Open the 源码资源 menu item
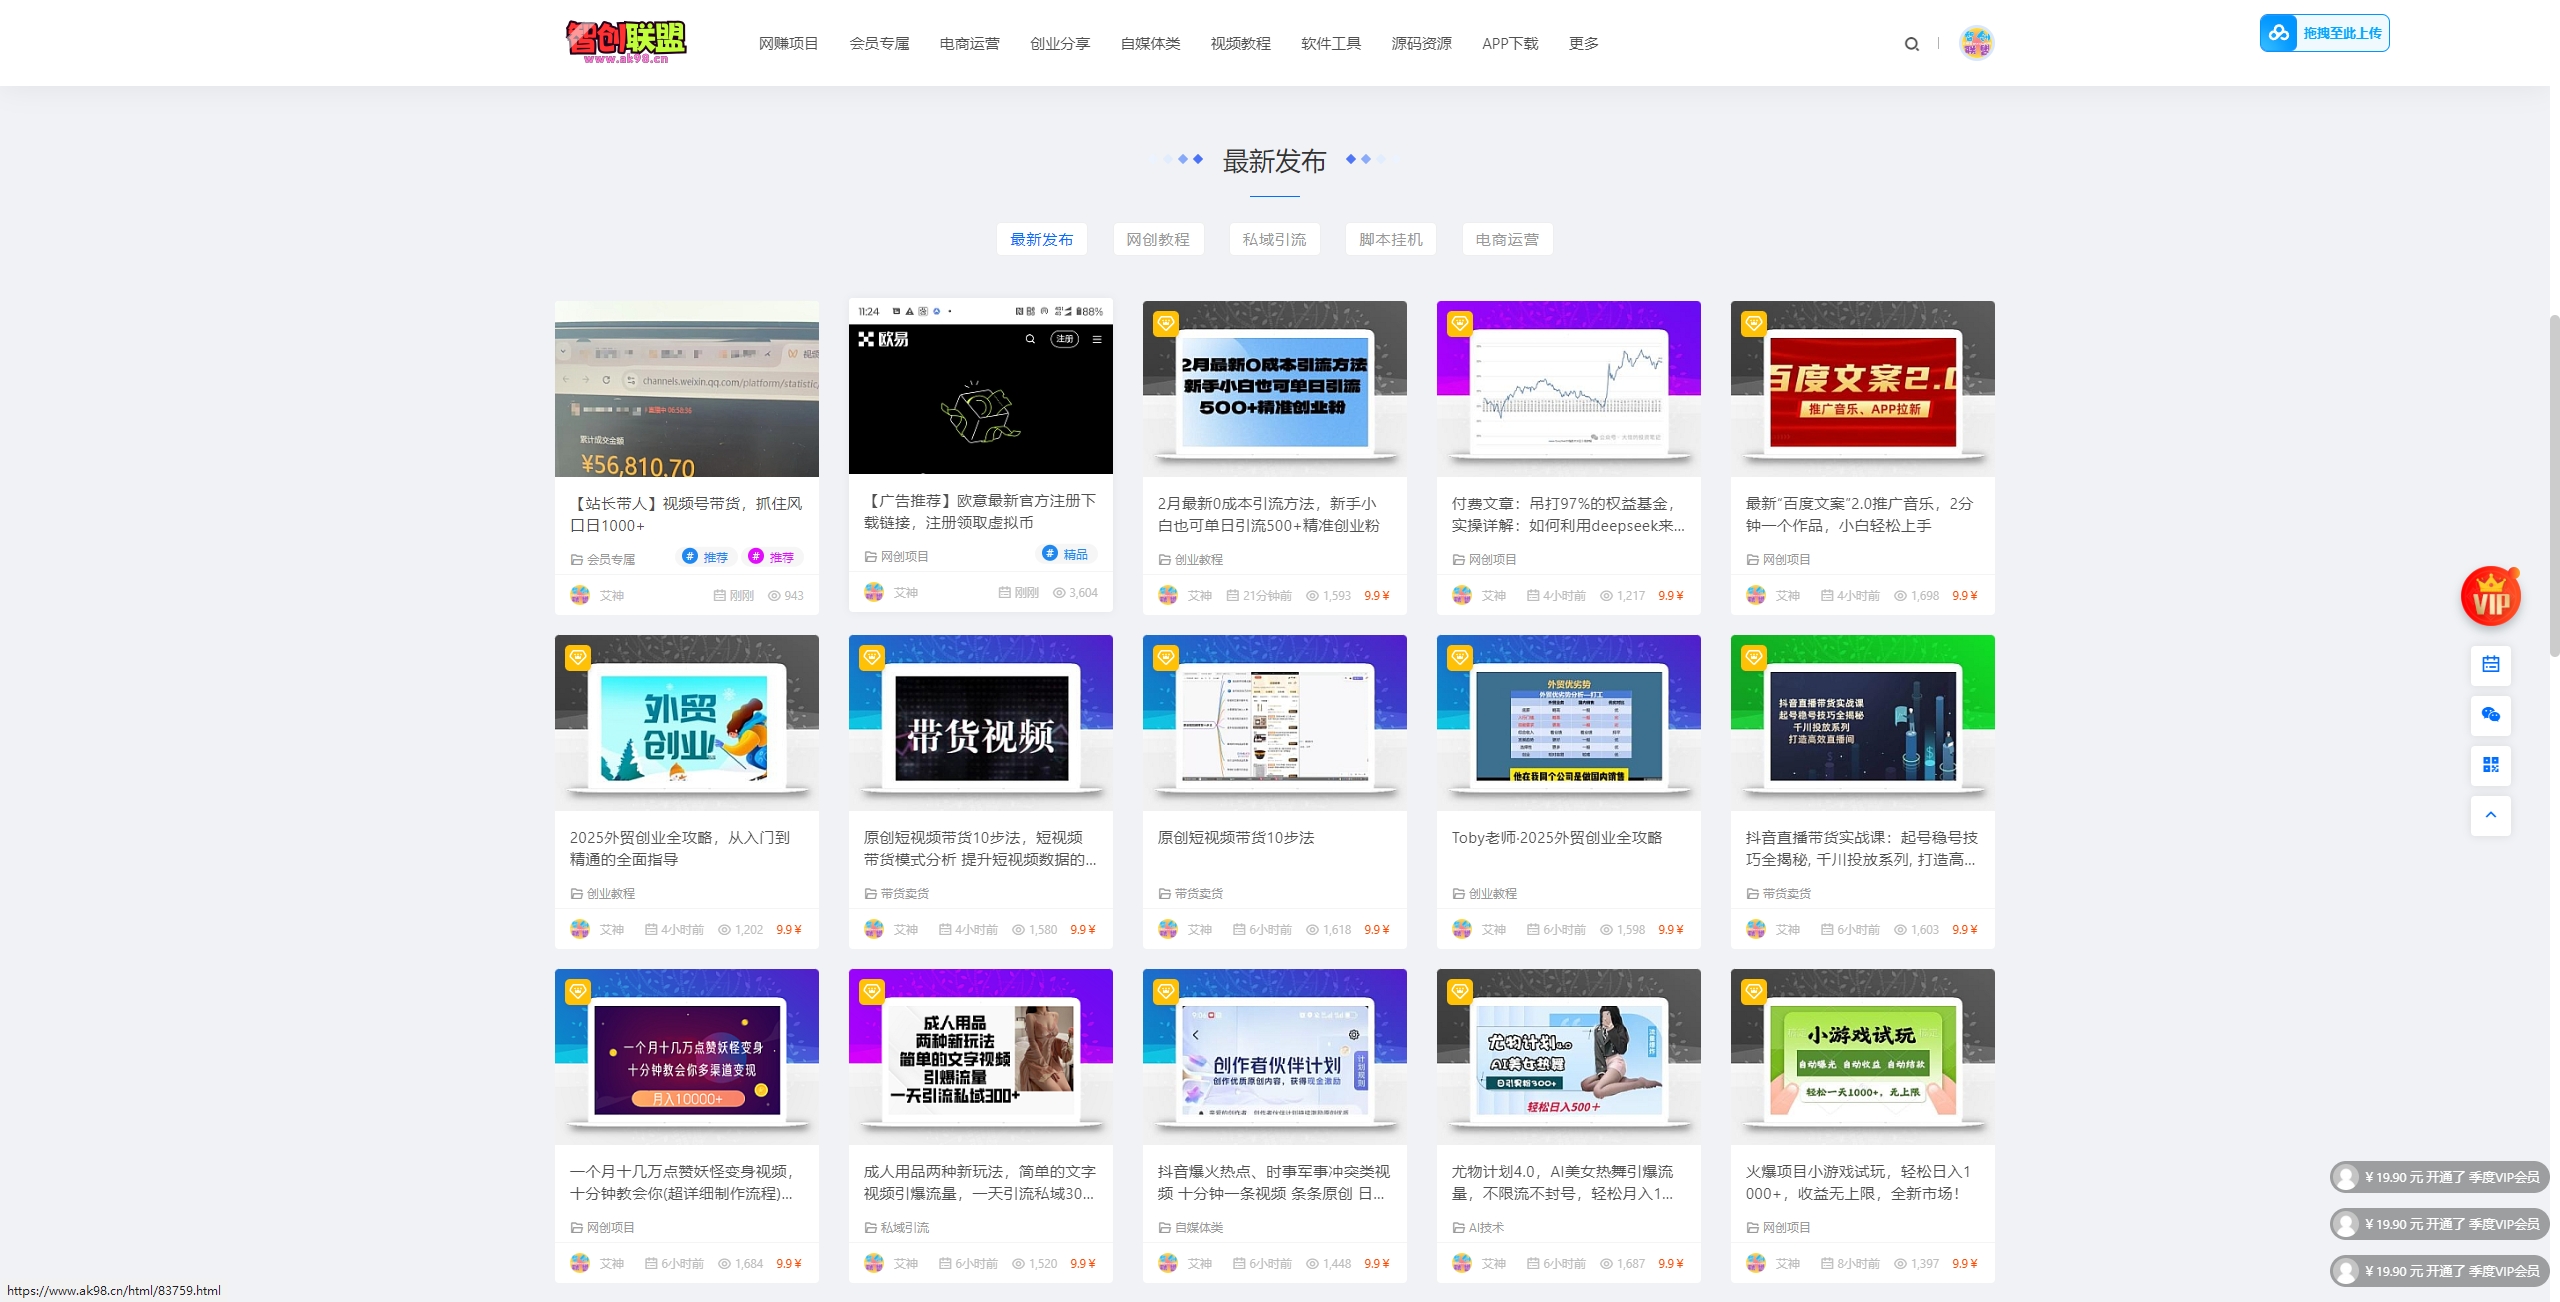Viewport: 2560px width, 1302px height. click(x=1421, y=43)
